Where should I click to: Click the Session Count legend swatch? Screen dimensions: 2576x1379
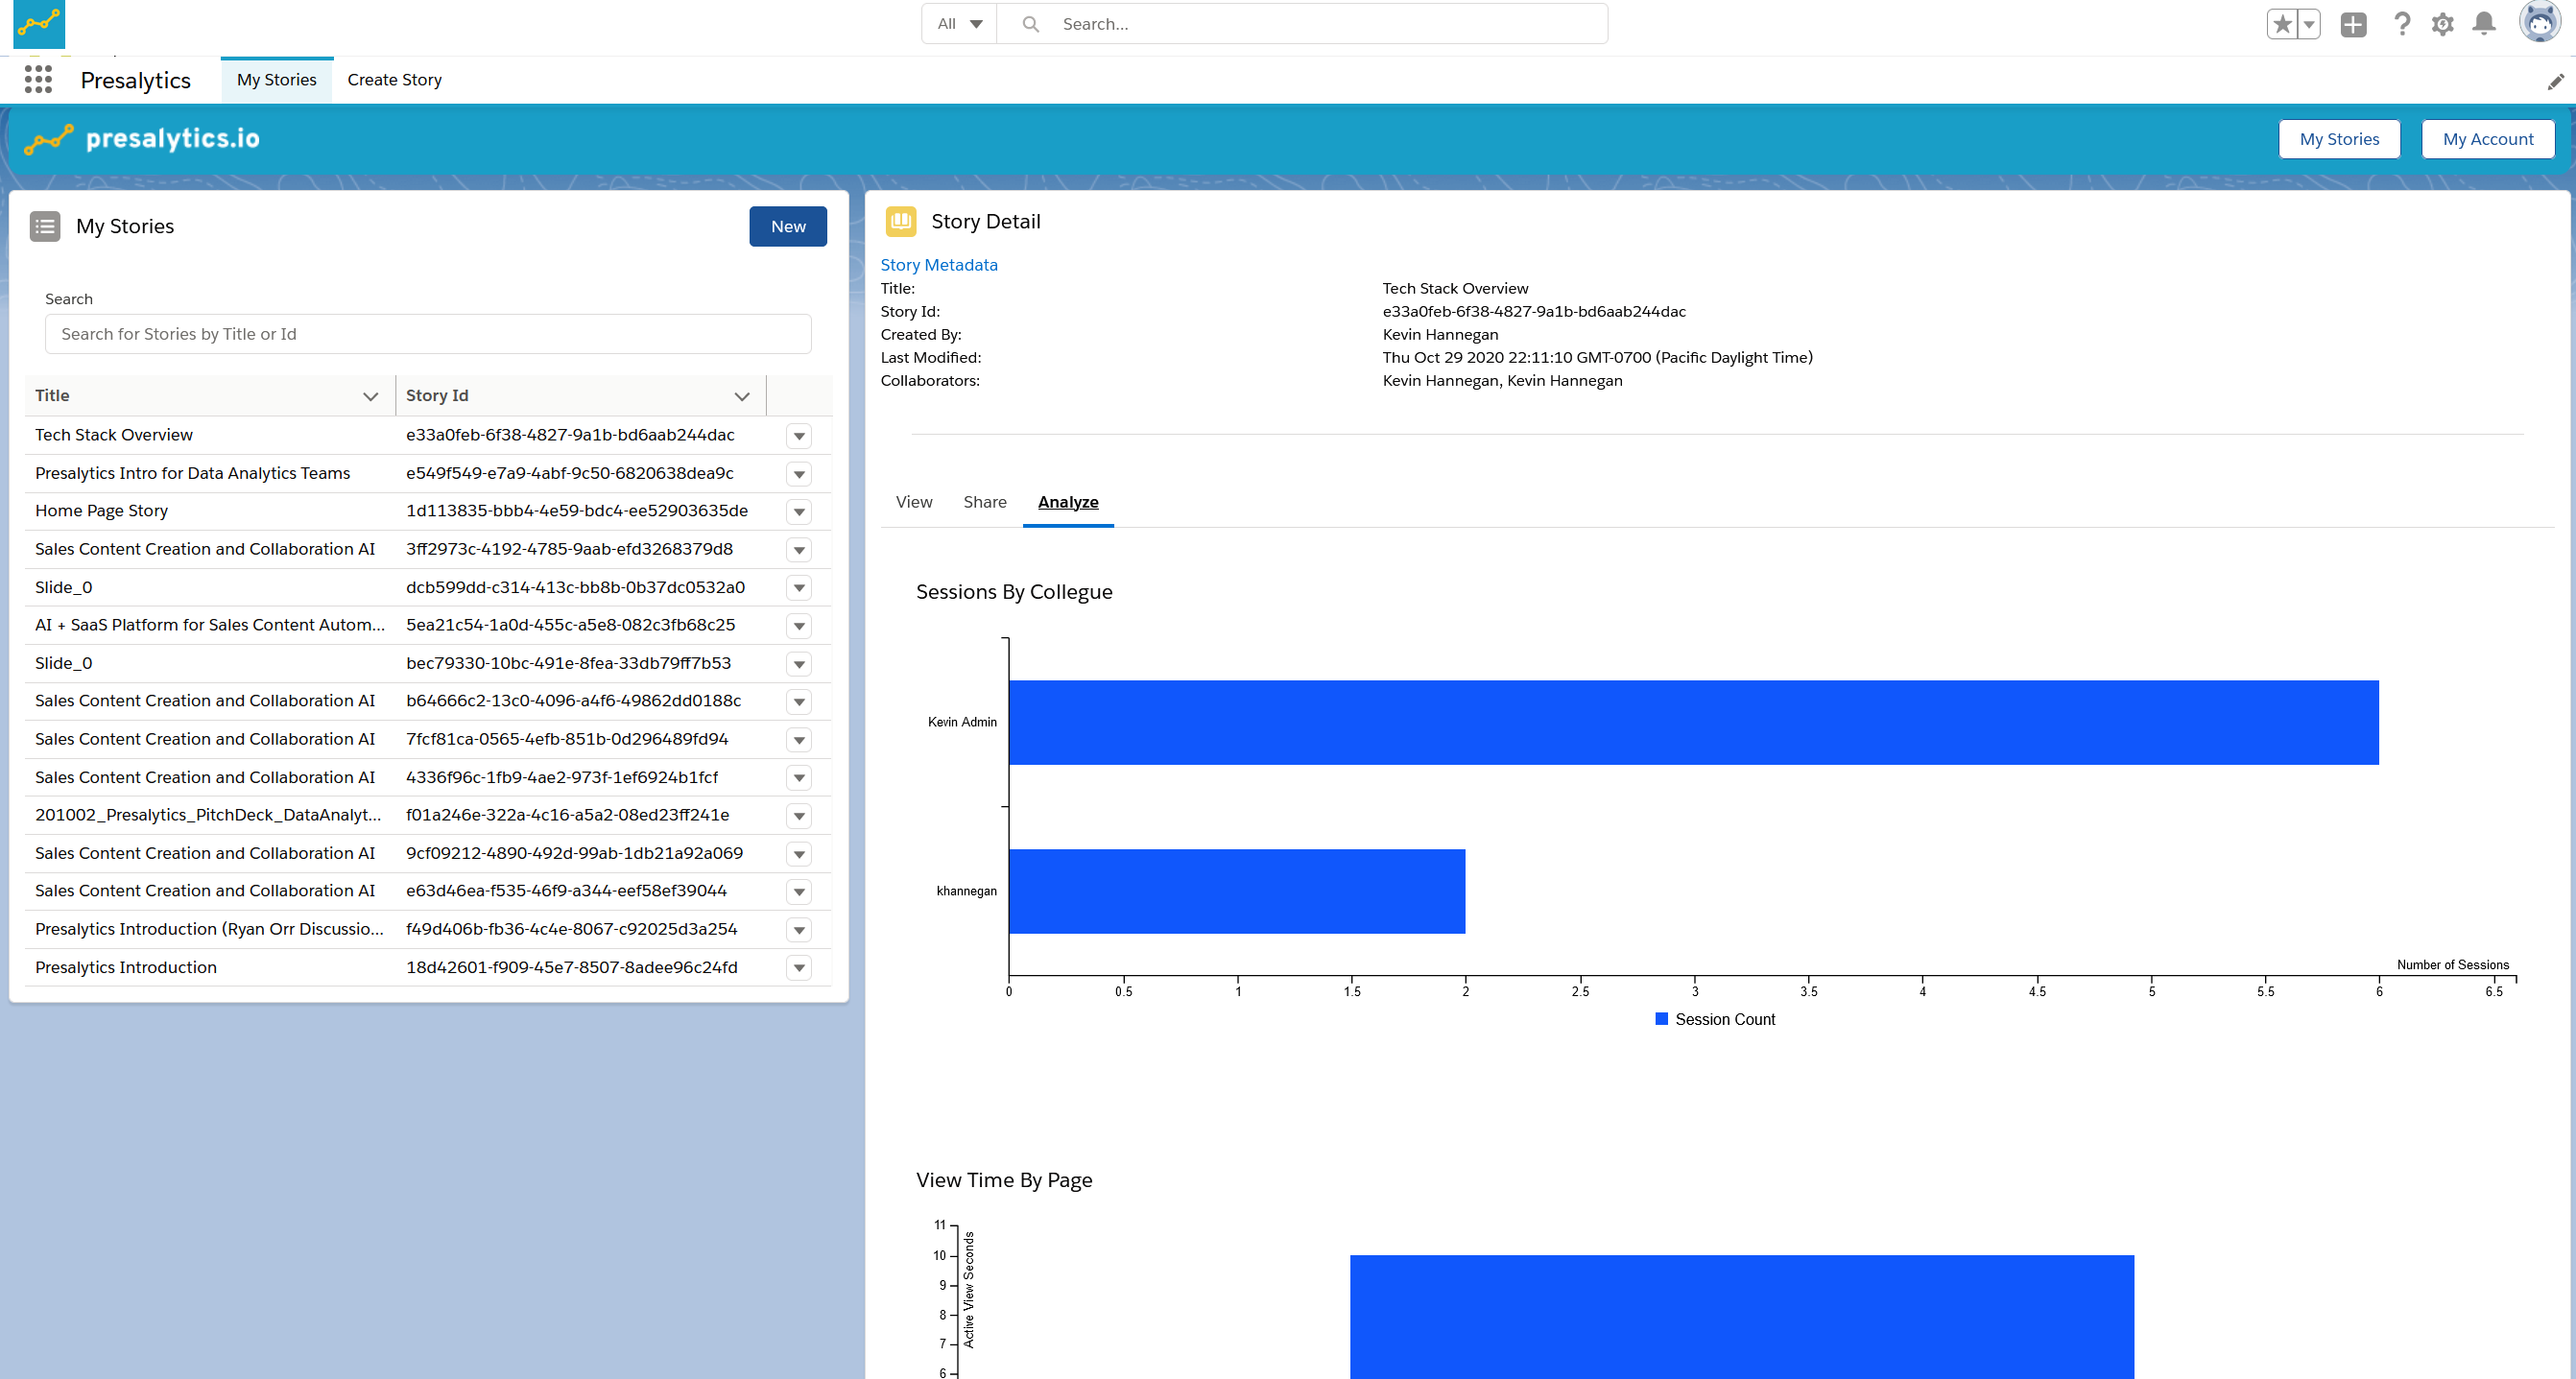pos(1661,1019)
